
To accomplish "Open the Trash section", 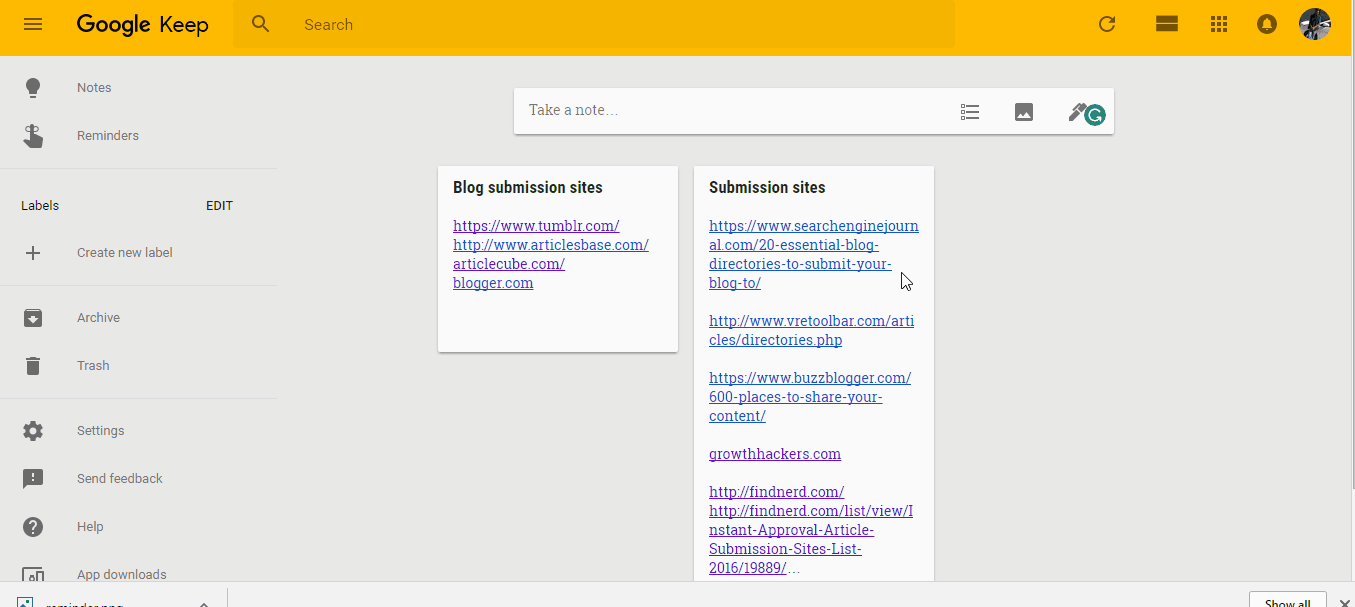I will (93, 366).
